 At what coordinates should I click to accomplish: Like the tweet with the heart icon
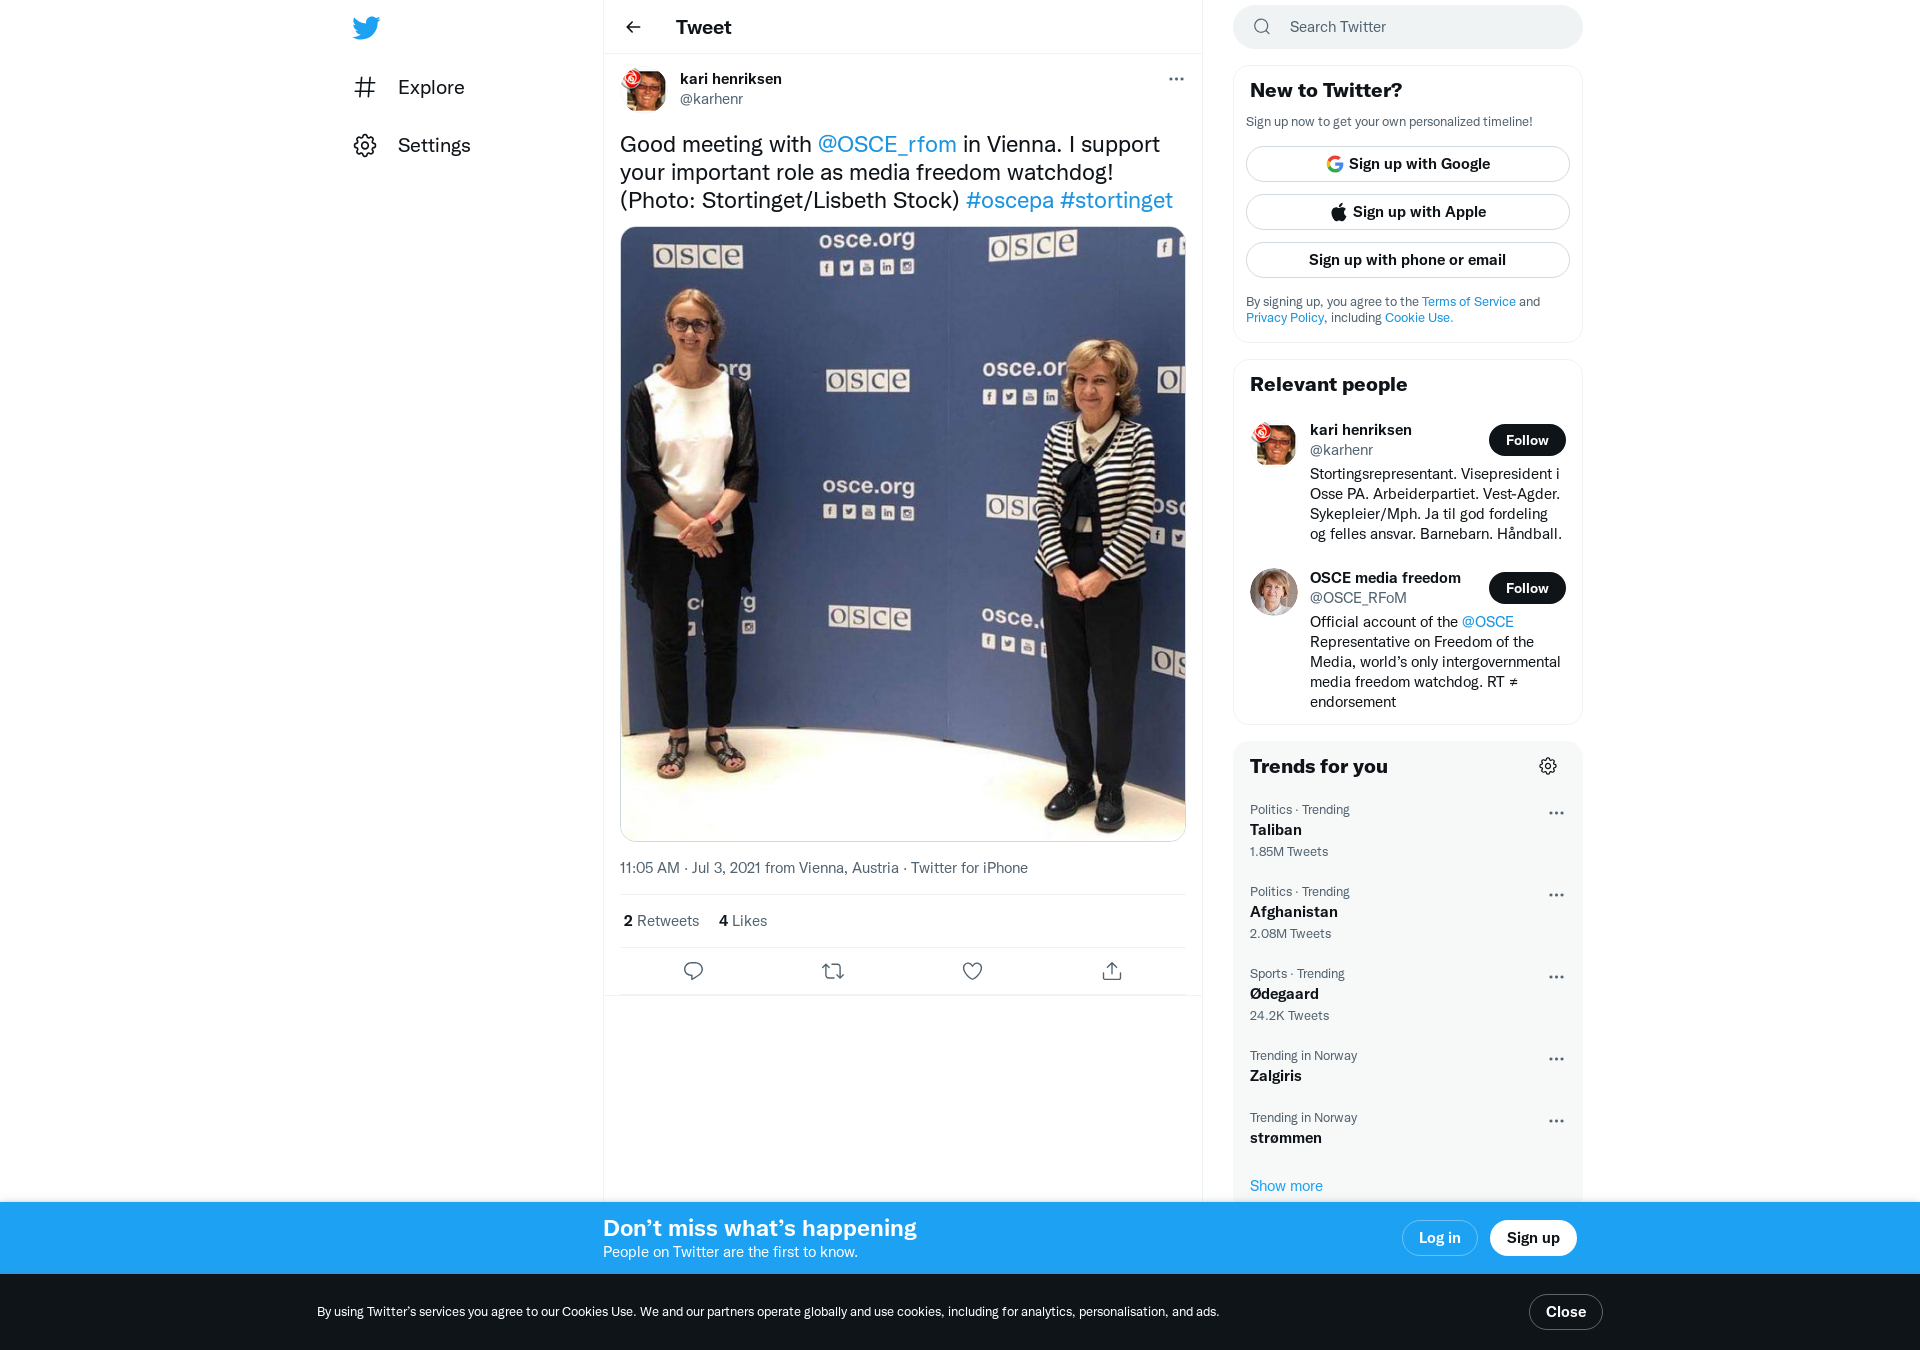coord(972,971)
